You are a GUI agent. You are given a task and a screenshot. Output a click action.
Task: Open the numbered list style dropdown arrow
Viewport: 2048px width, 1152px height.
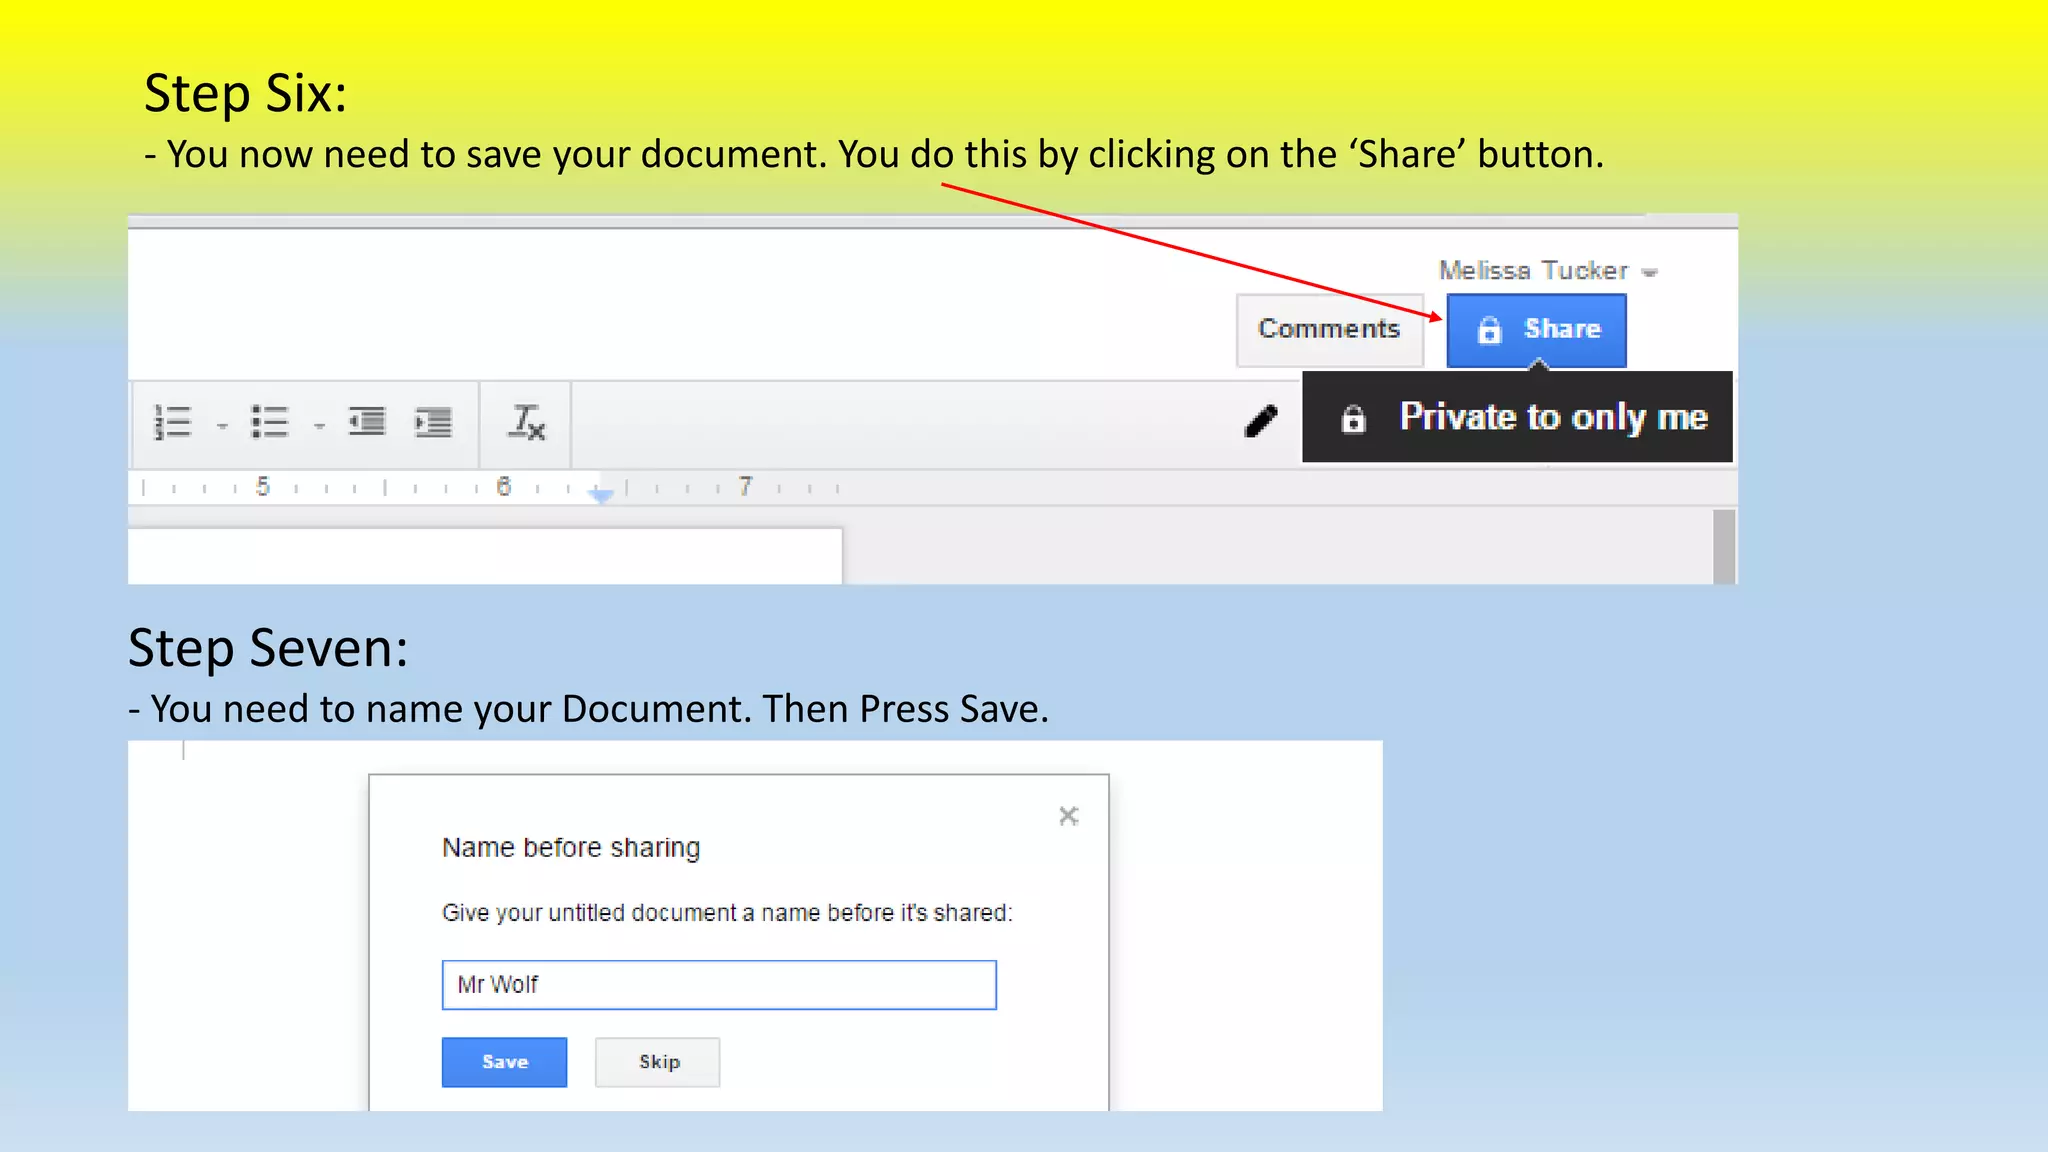click(222, 426)
